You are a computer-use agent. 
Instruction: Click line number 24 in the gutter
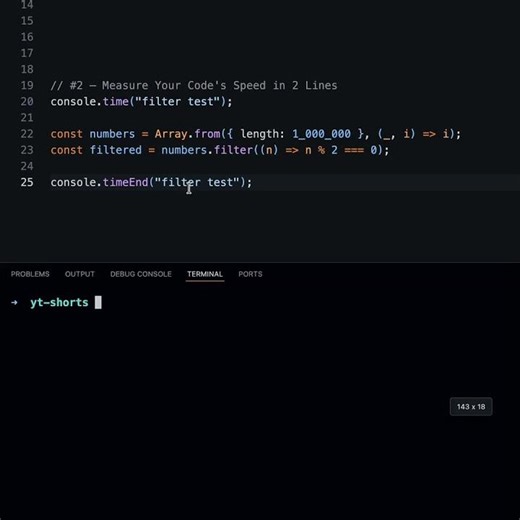(x=27, y=166)
